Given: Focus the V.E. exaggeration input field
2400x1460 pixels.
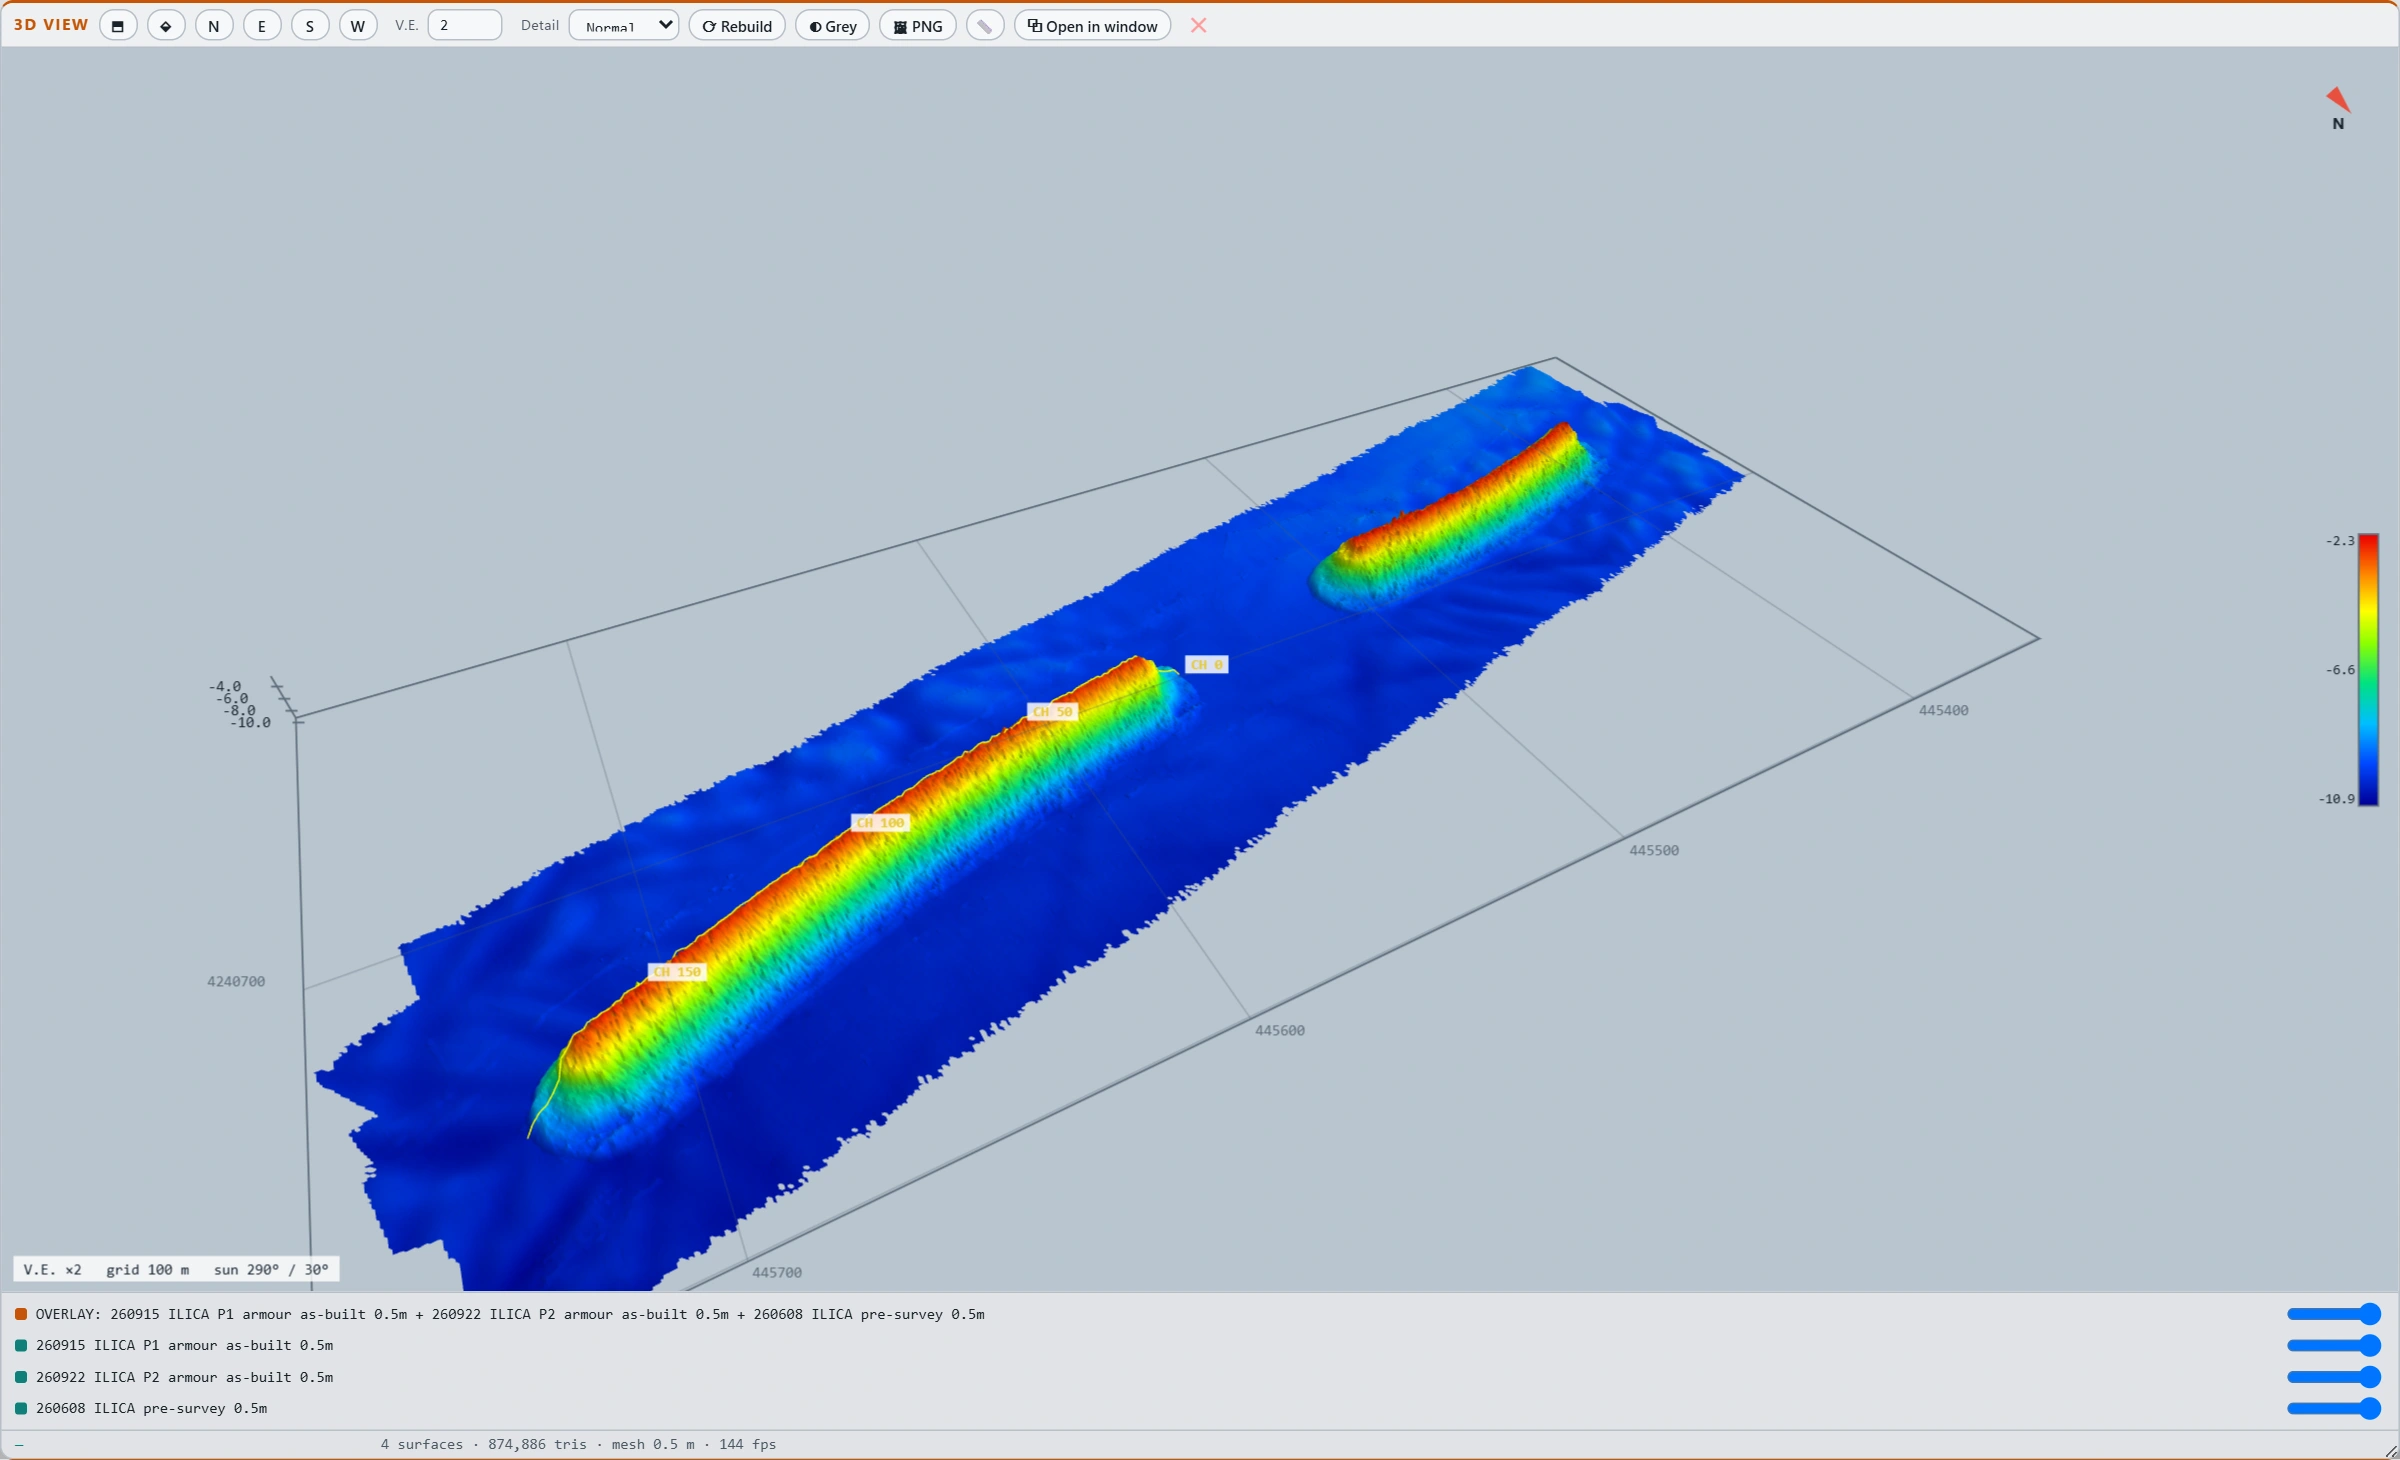Looking at the screenshot, I should (x=465, y=26).
